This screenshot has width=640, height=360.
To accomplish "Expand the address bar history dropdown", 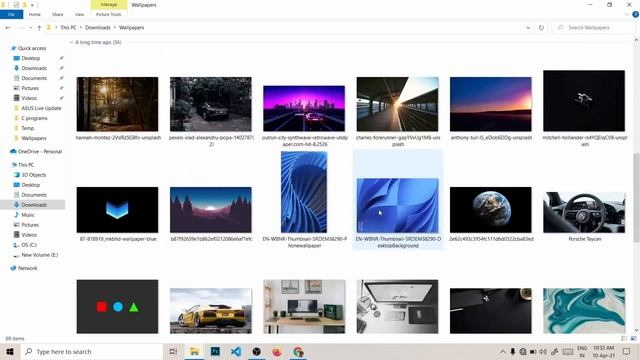I will [x=528, y=27].
